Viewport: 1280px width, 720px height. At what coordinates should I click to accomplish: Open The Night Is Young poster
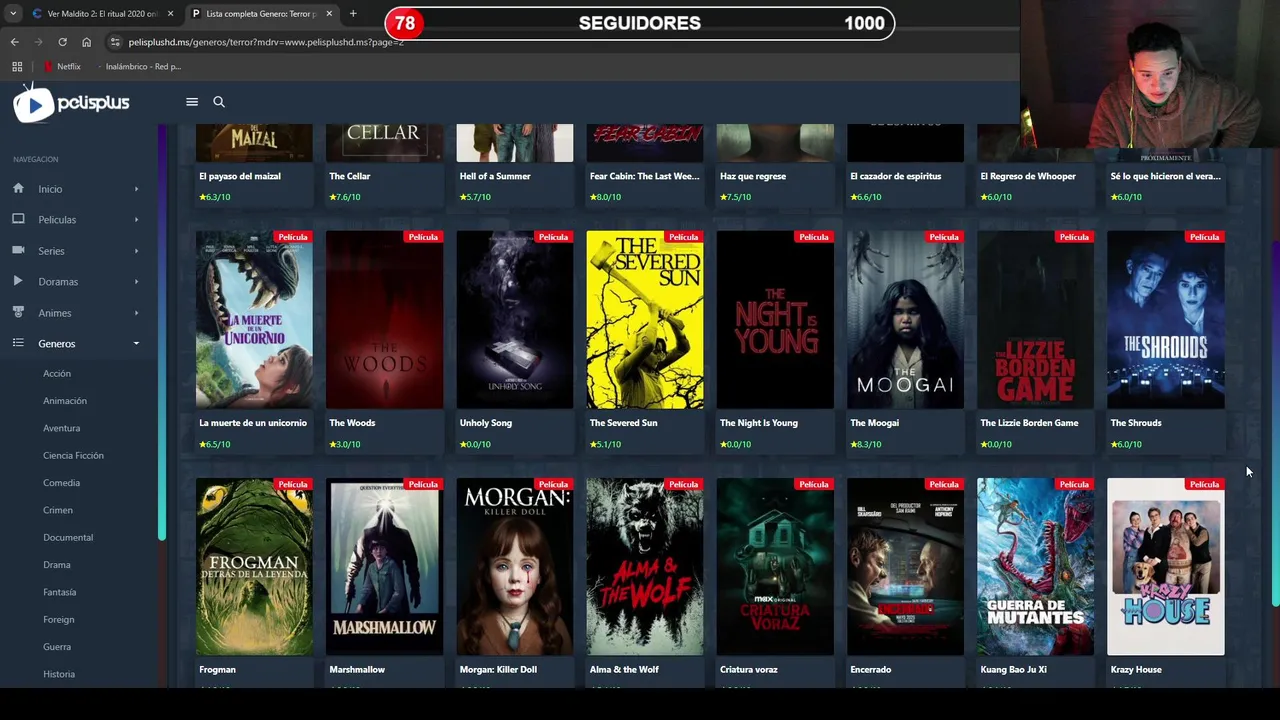(775, 320)
